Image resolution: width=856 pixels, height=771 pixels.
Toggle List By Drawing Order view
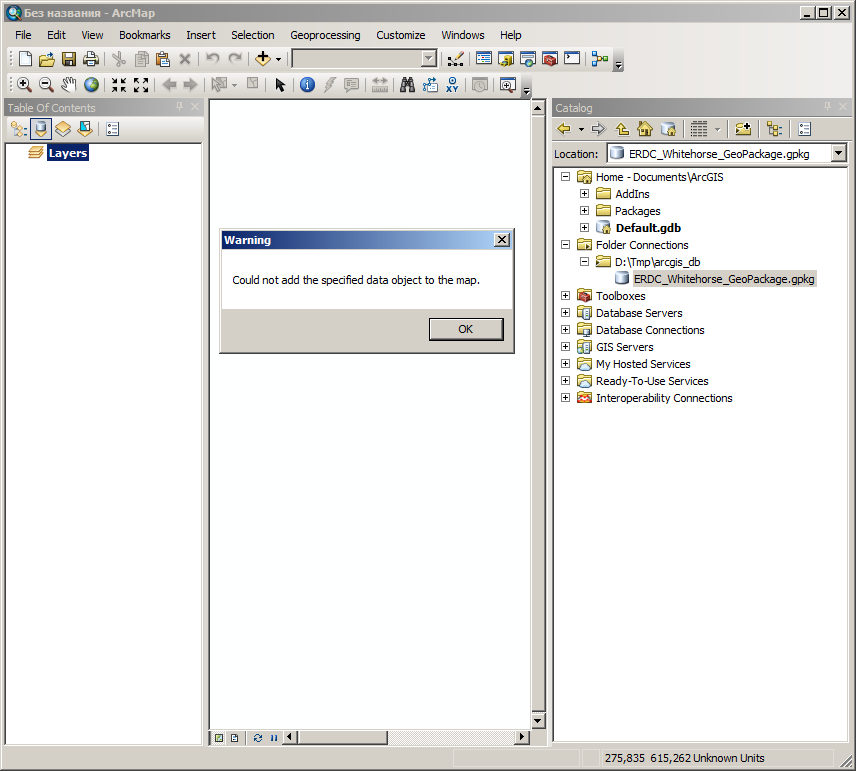18,129
